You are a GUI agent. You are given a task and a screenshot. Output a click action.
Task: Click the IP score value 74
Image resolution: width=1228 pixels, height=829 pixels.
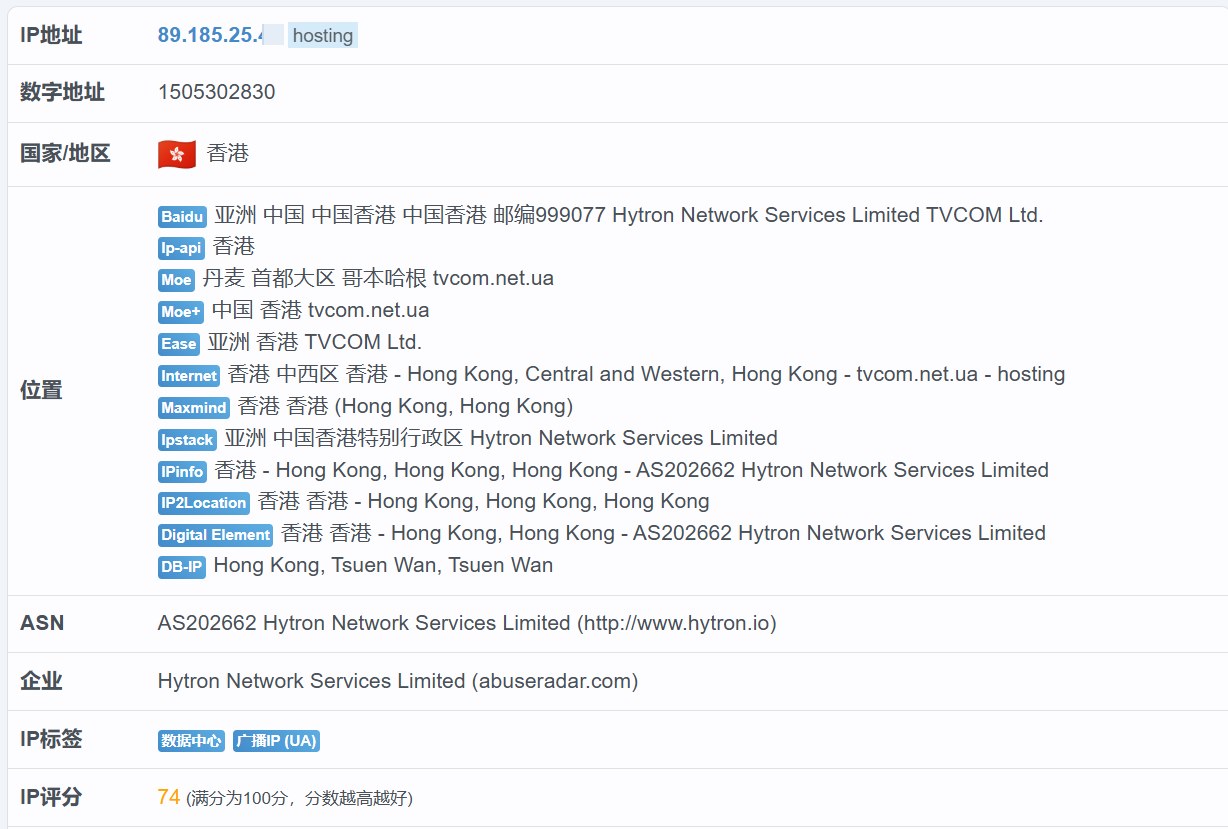point(168,797)
